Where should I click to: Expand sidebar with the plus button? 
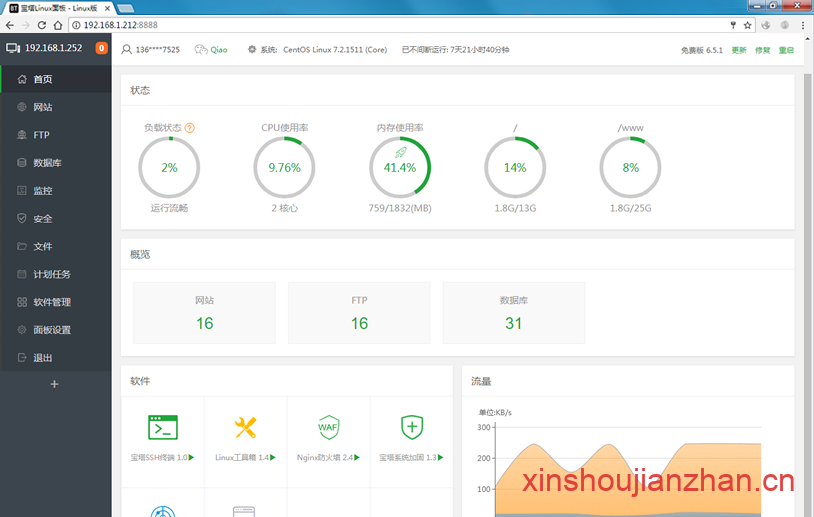point(55,384)
